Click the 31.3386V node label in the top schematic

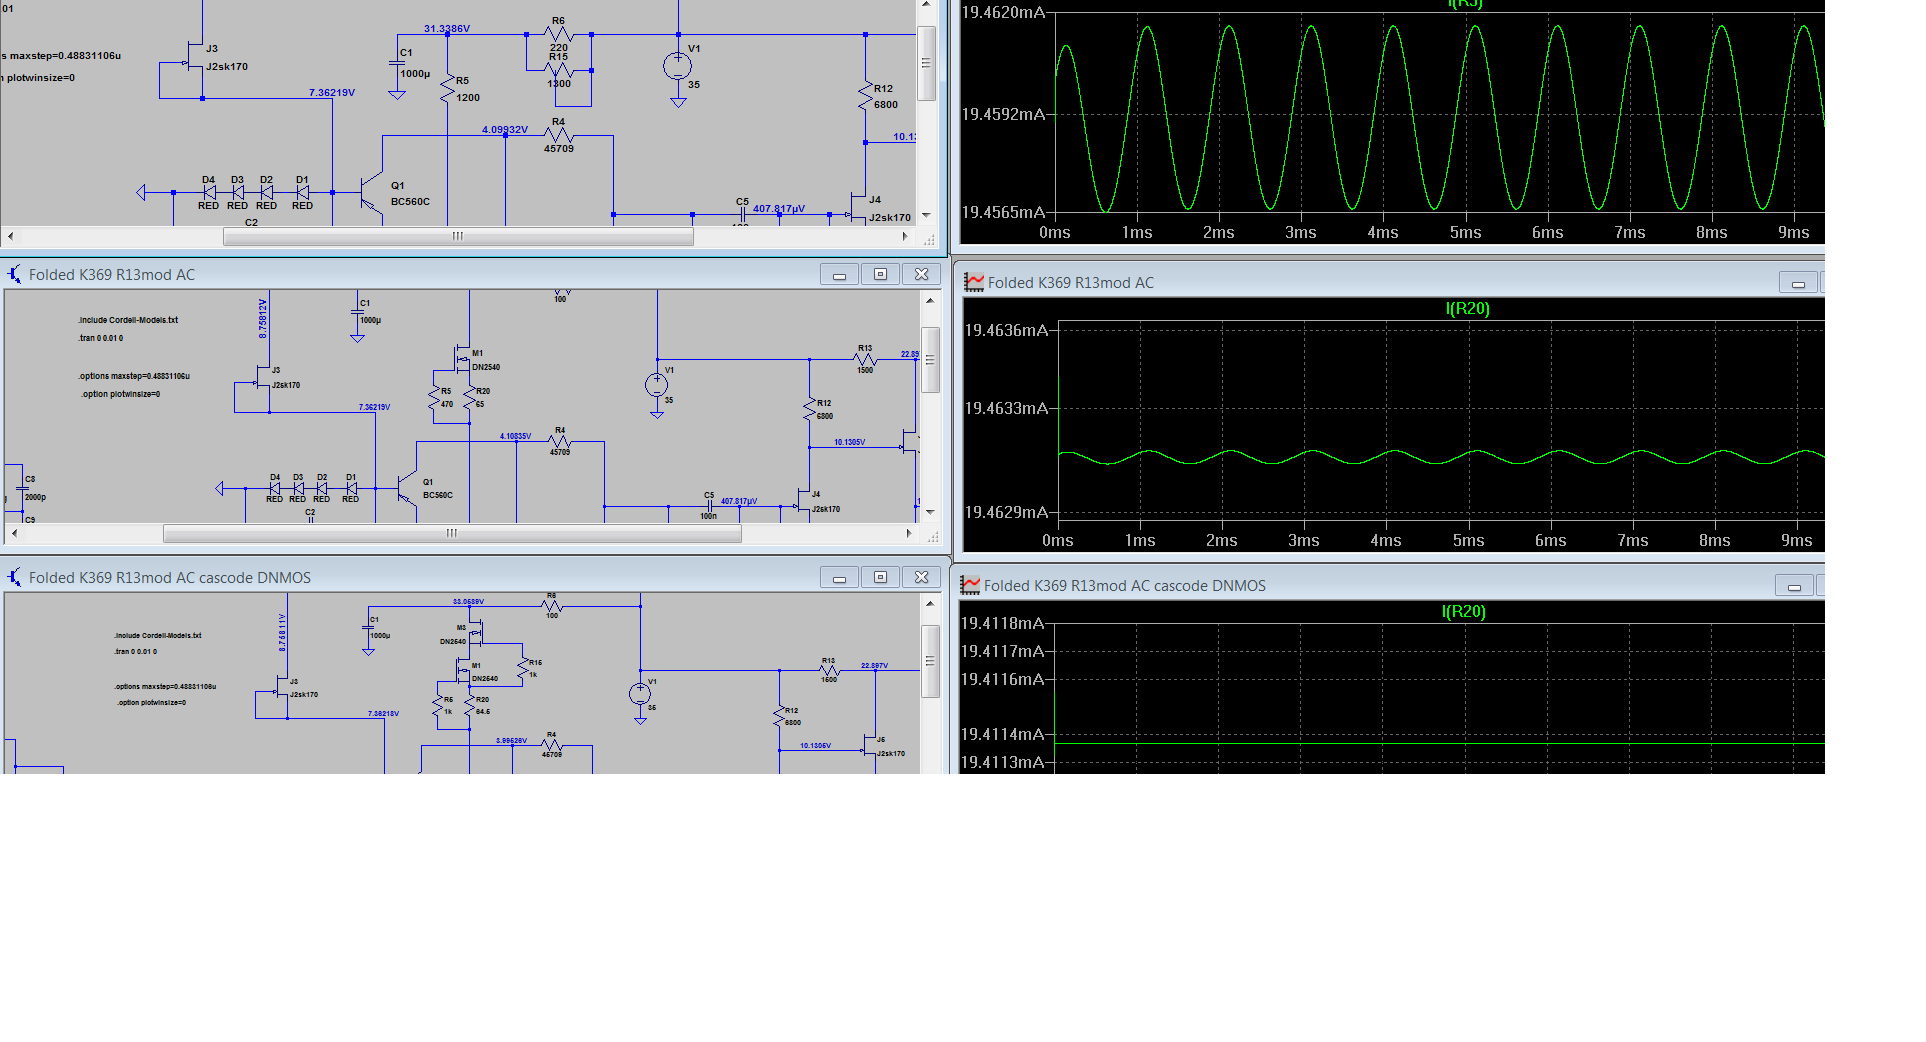click(x=447, y=28)
